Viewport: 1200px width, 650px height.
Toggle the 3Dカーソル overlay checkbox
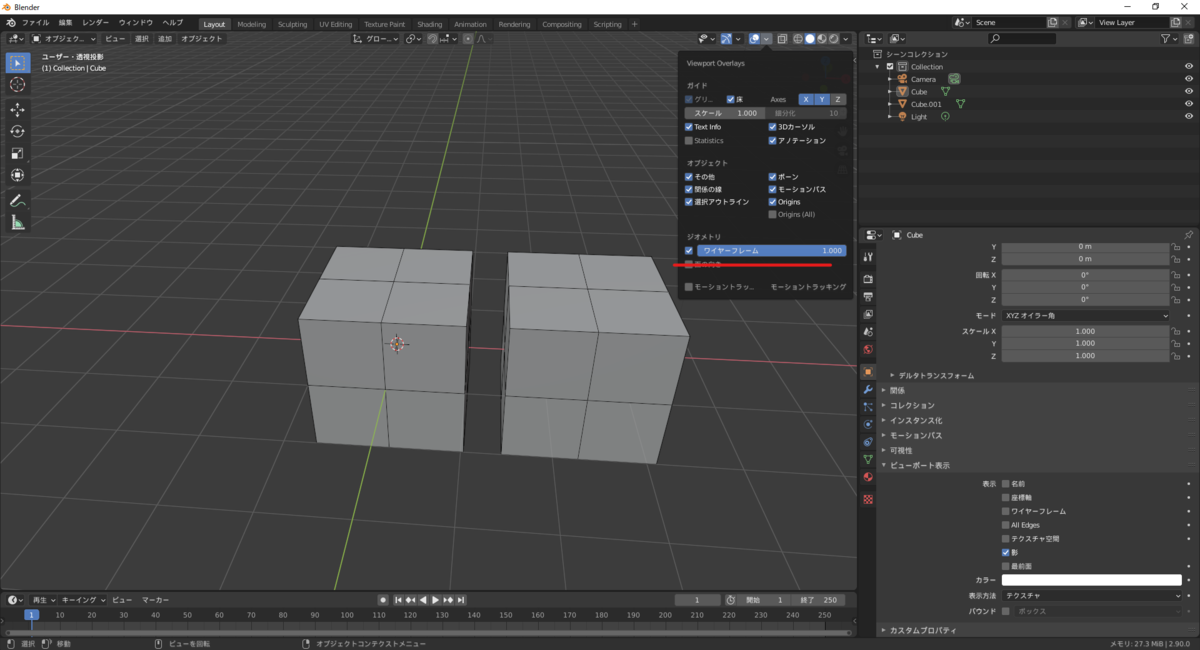point(773,127)
